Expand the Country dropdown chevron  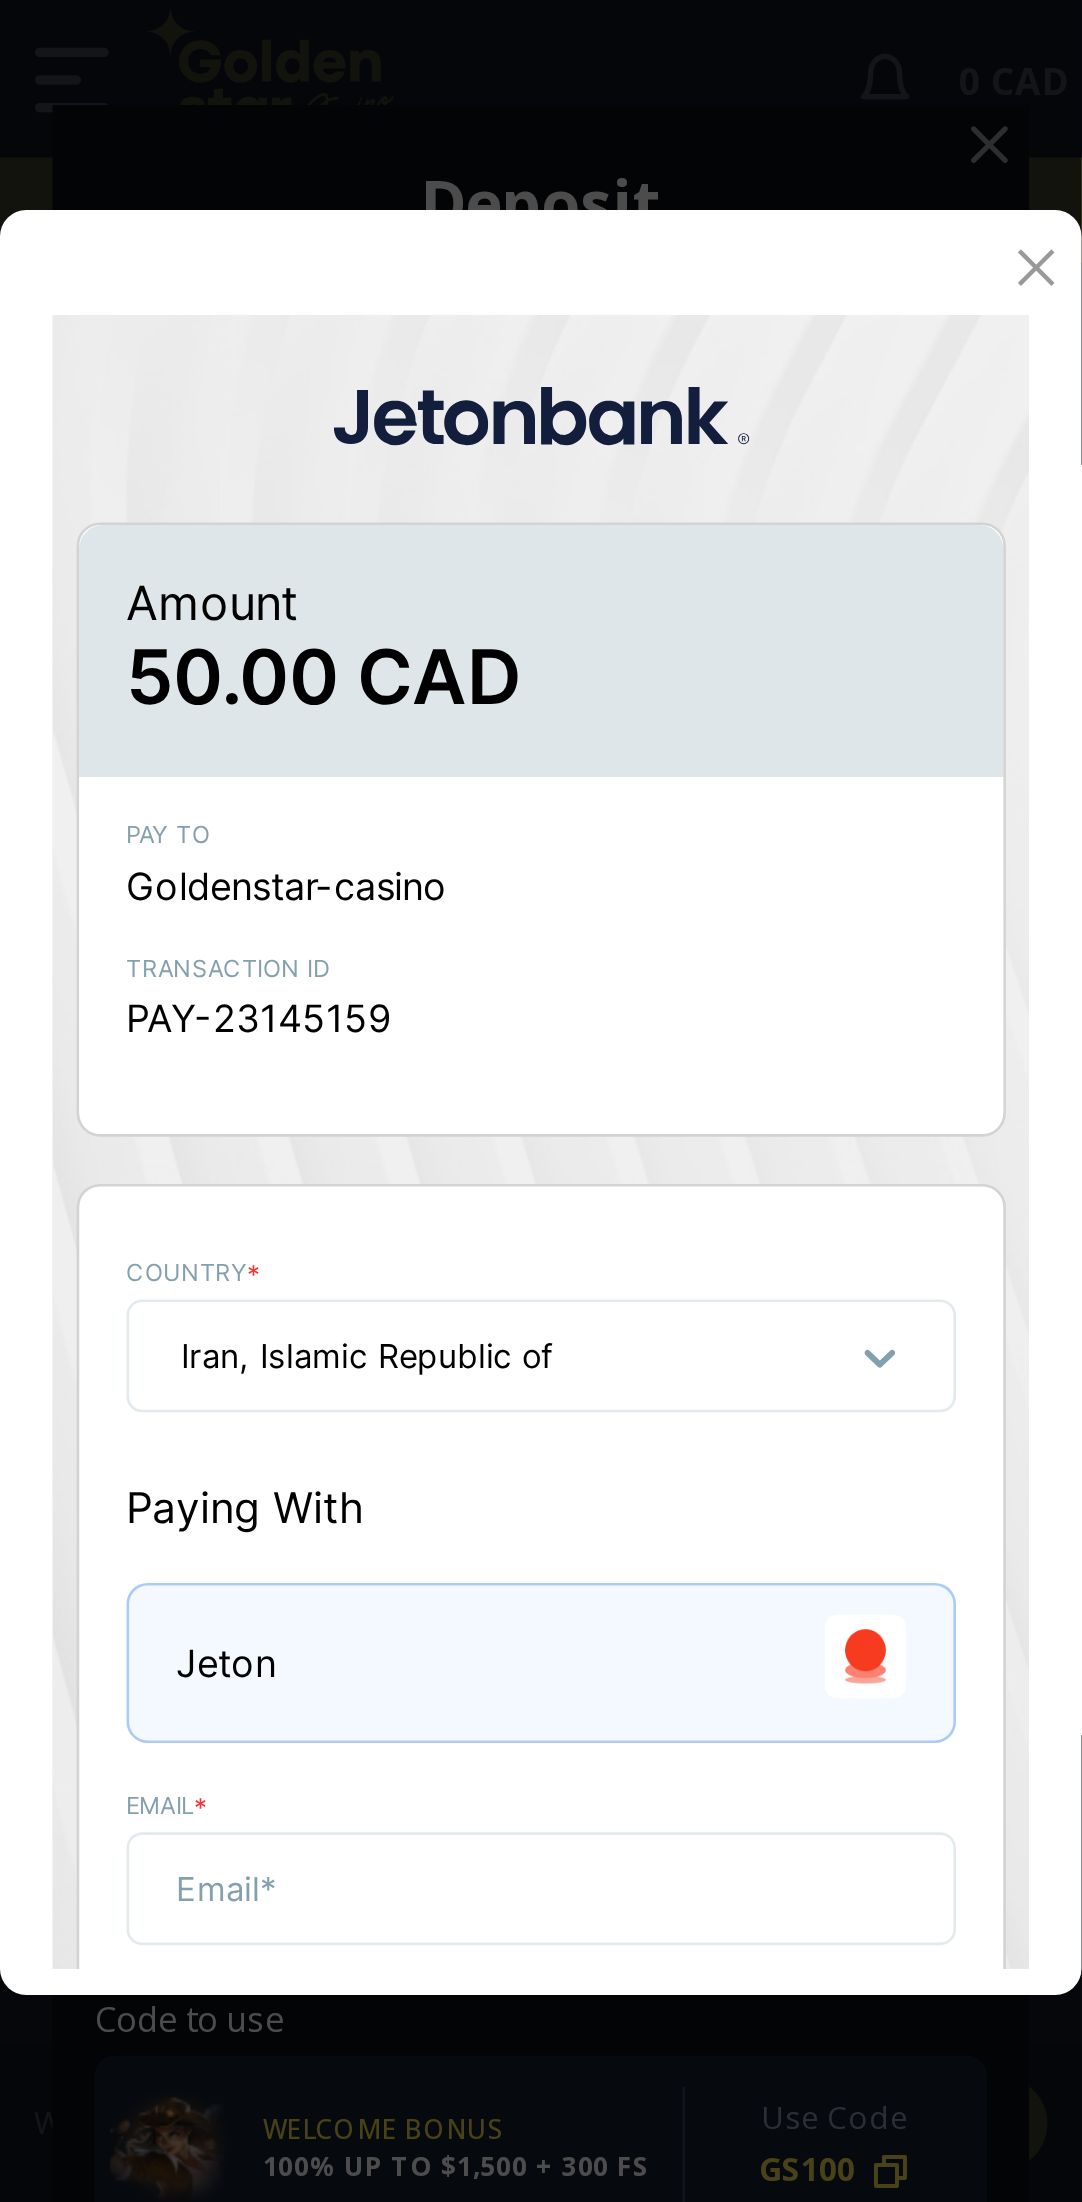tap(879, 1358)
